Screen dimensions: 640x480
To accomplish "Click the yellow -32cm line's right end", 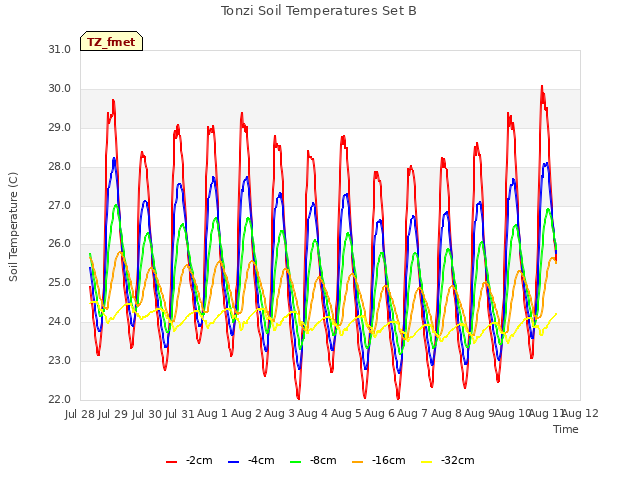I will (x=556, y=314).
